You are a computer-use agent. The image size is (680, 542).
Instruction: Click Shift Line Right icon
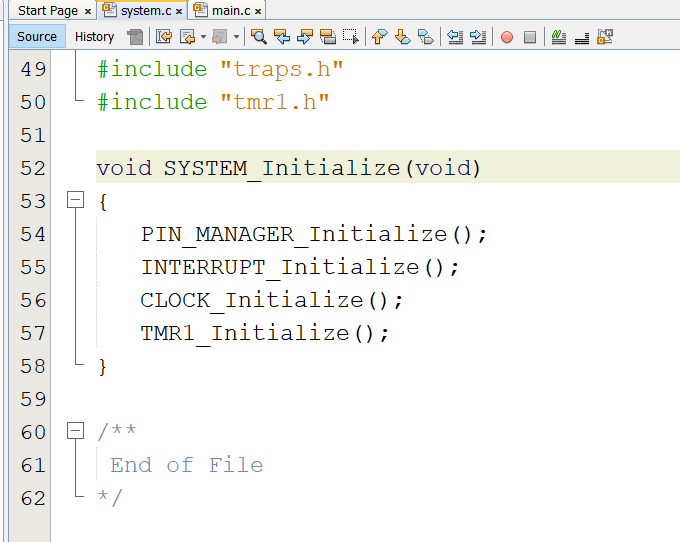click(478, 37)
